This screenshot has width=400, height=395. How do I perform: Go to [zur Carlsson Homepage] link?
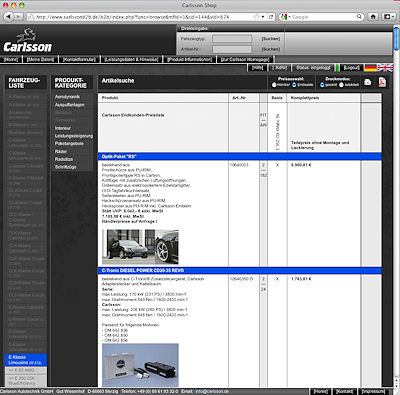[x=245, y=59]
